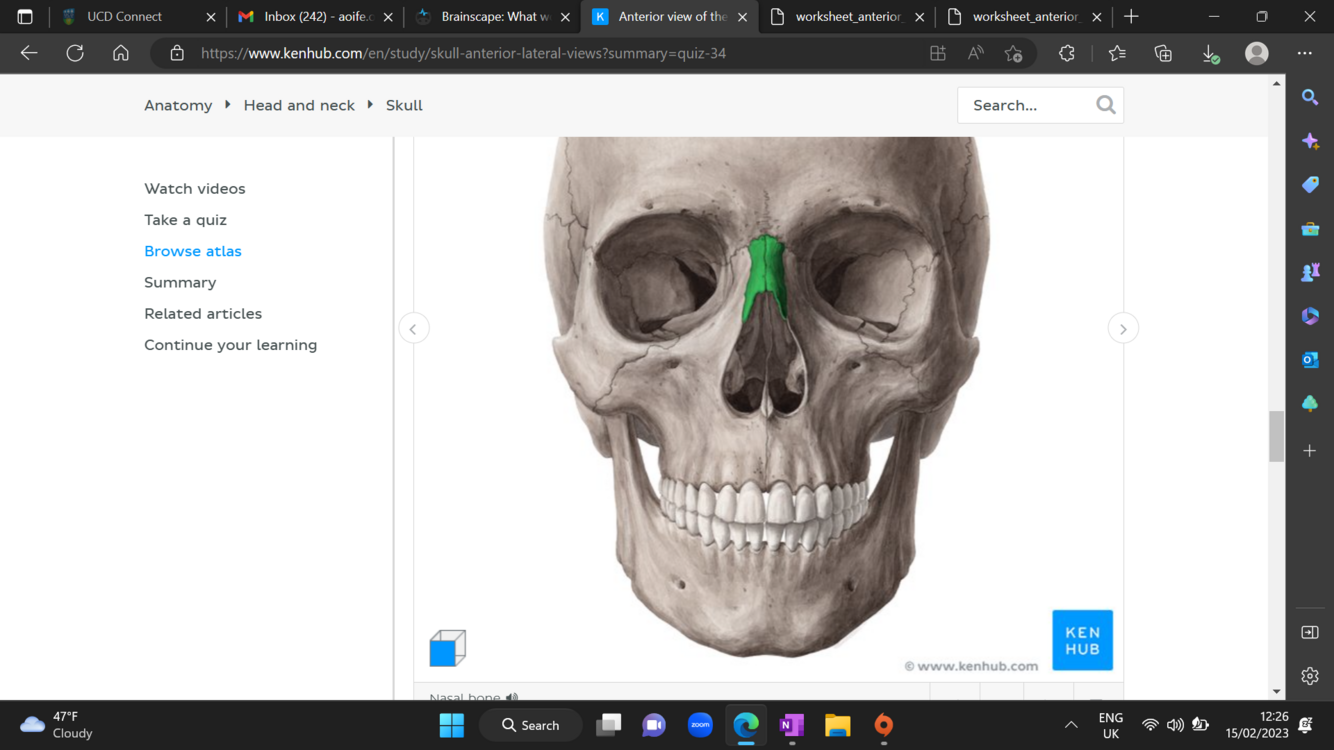Show previous atlas image
Screen dimensions: 1334x750
click(414, 329)
